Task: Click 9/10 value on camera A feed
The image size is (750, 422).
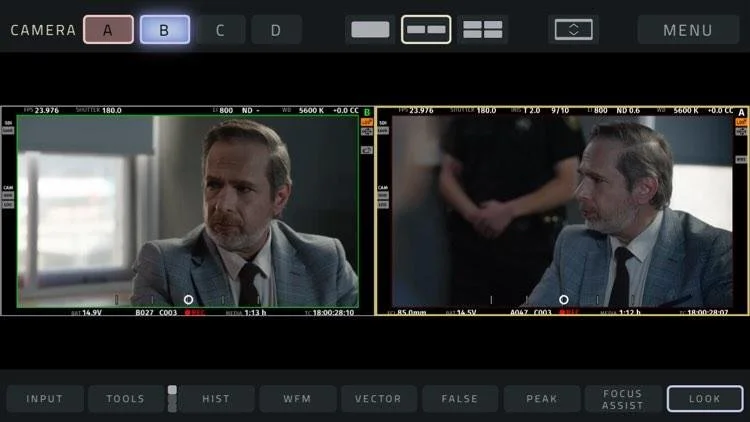Action: coord(560,111)
